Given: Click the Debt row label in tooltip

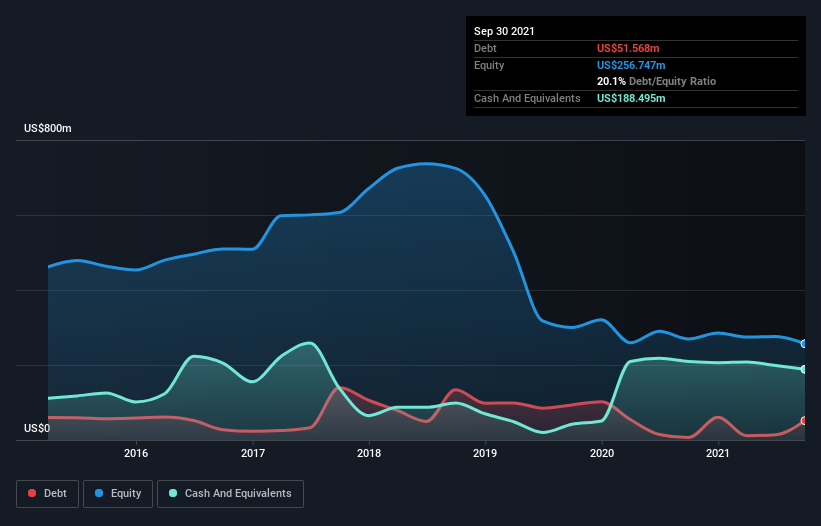Looking at the screenshot, I should coord(485,48).
